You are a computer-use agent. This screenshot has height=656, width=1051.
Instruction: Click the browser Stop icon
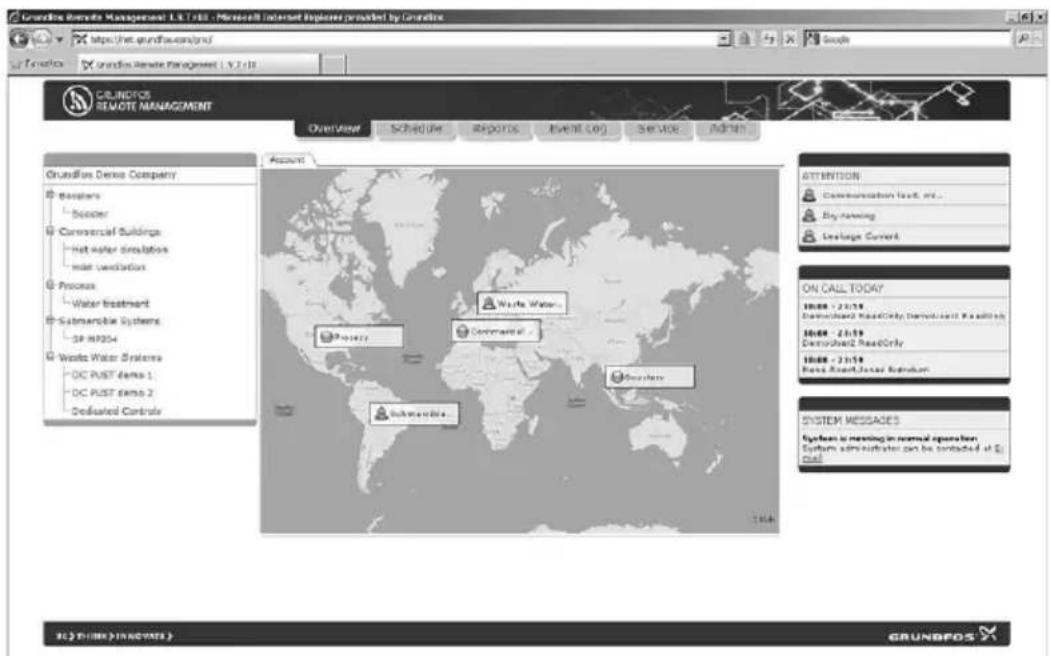tap(790, 40)
